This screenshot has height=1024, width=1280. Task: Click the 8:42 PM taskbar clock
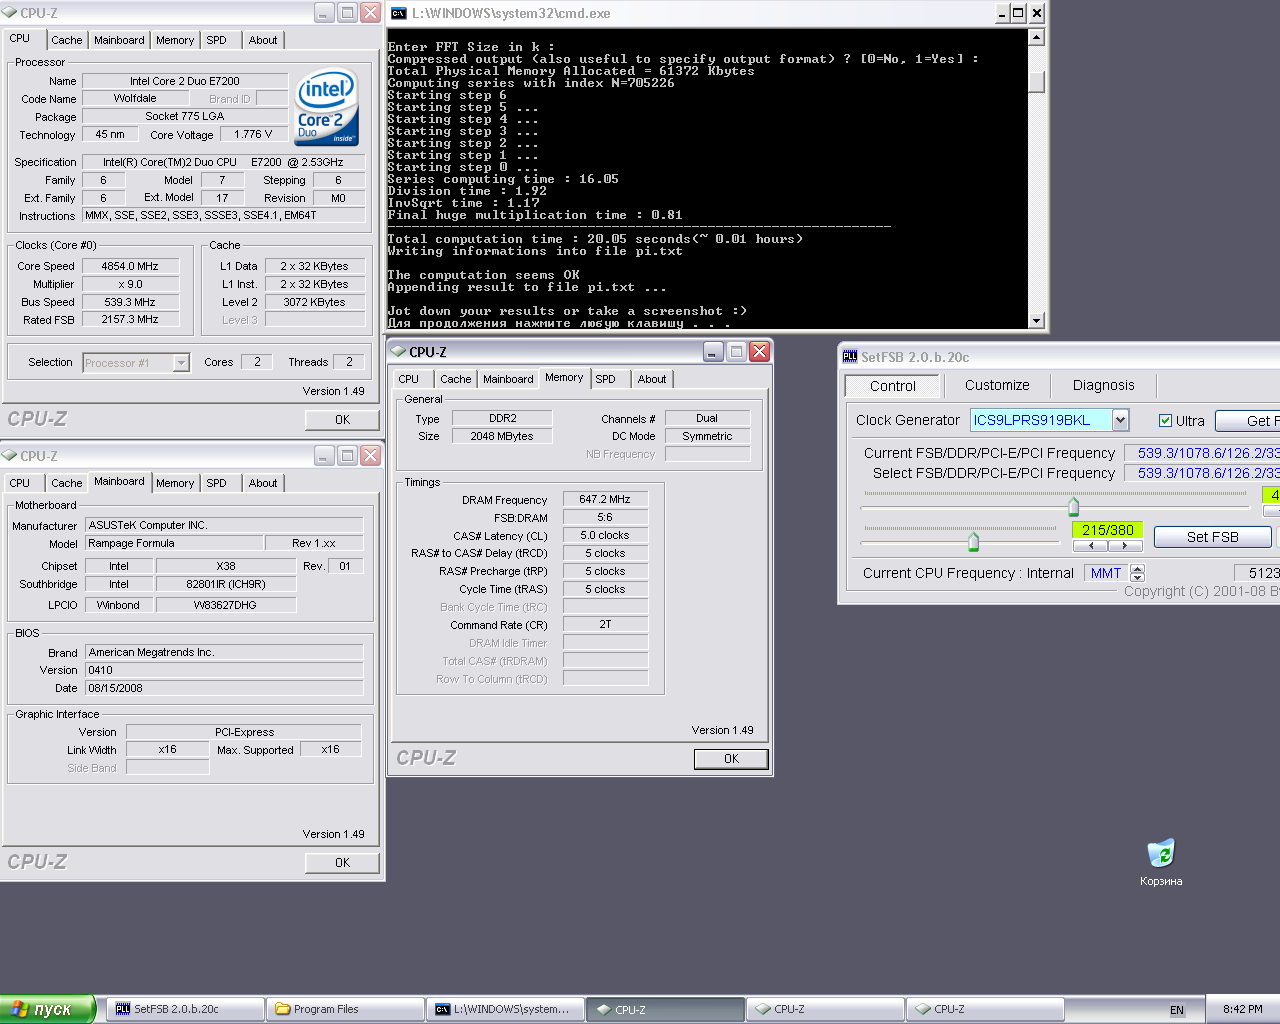[1243, 1010]
